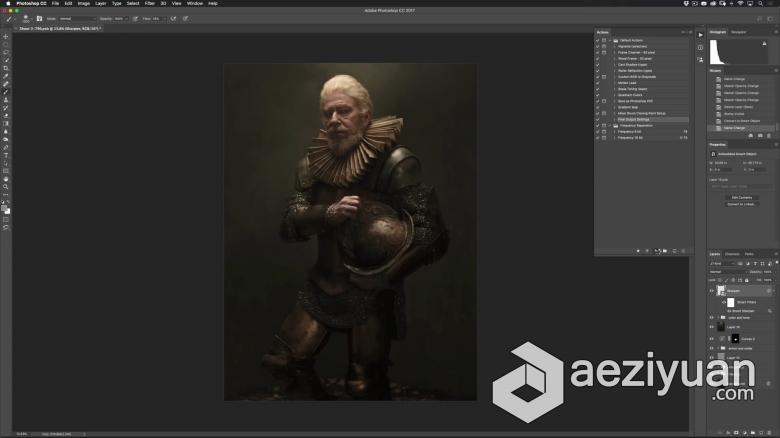Click Begin recording in Actions panel
Image resolution: width=780 pixels, height=438 pixels.
tap(647, 251)
